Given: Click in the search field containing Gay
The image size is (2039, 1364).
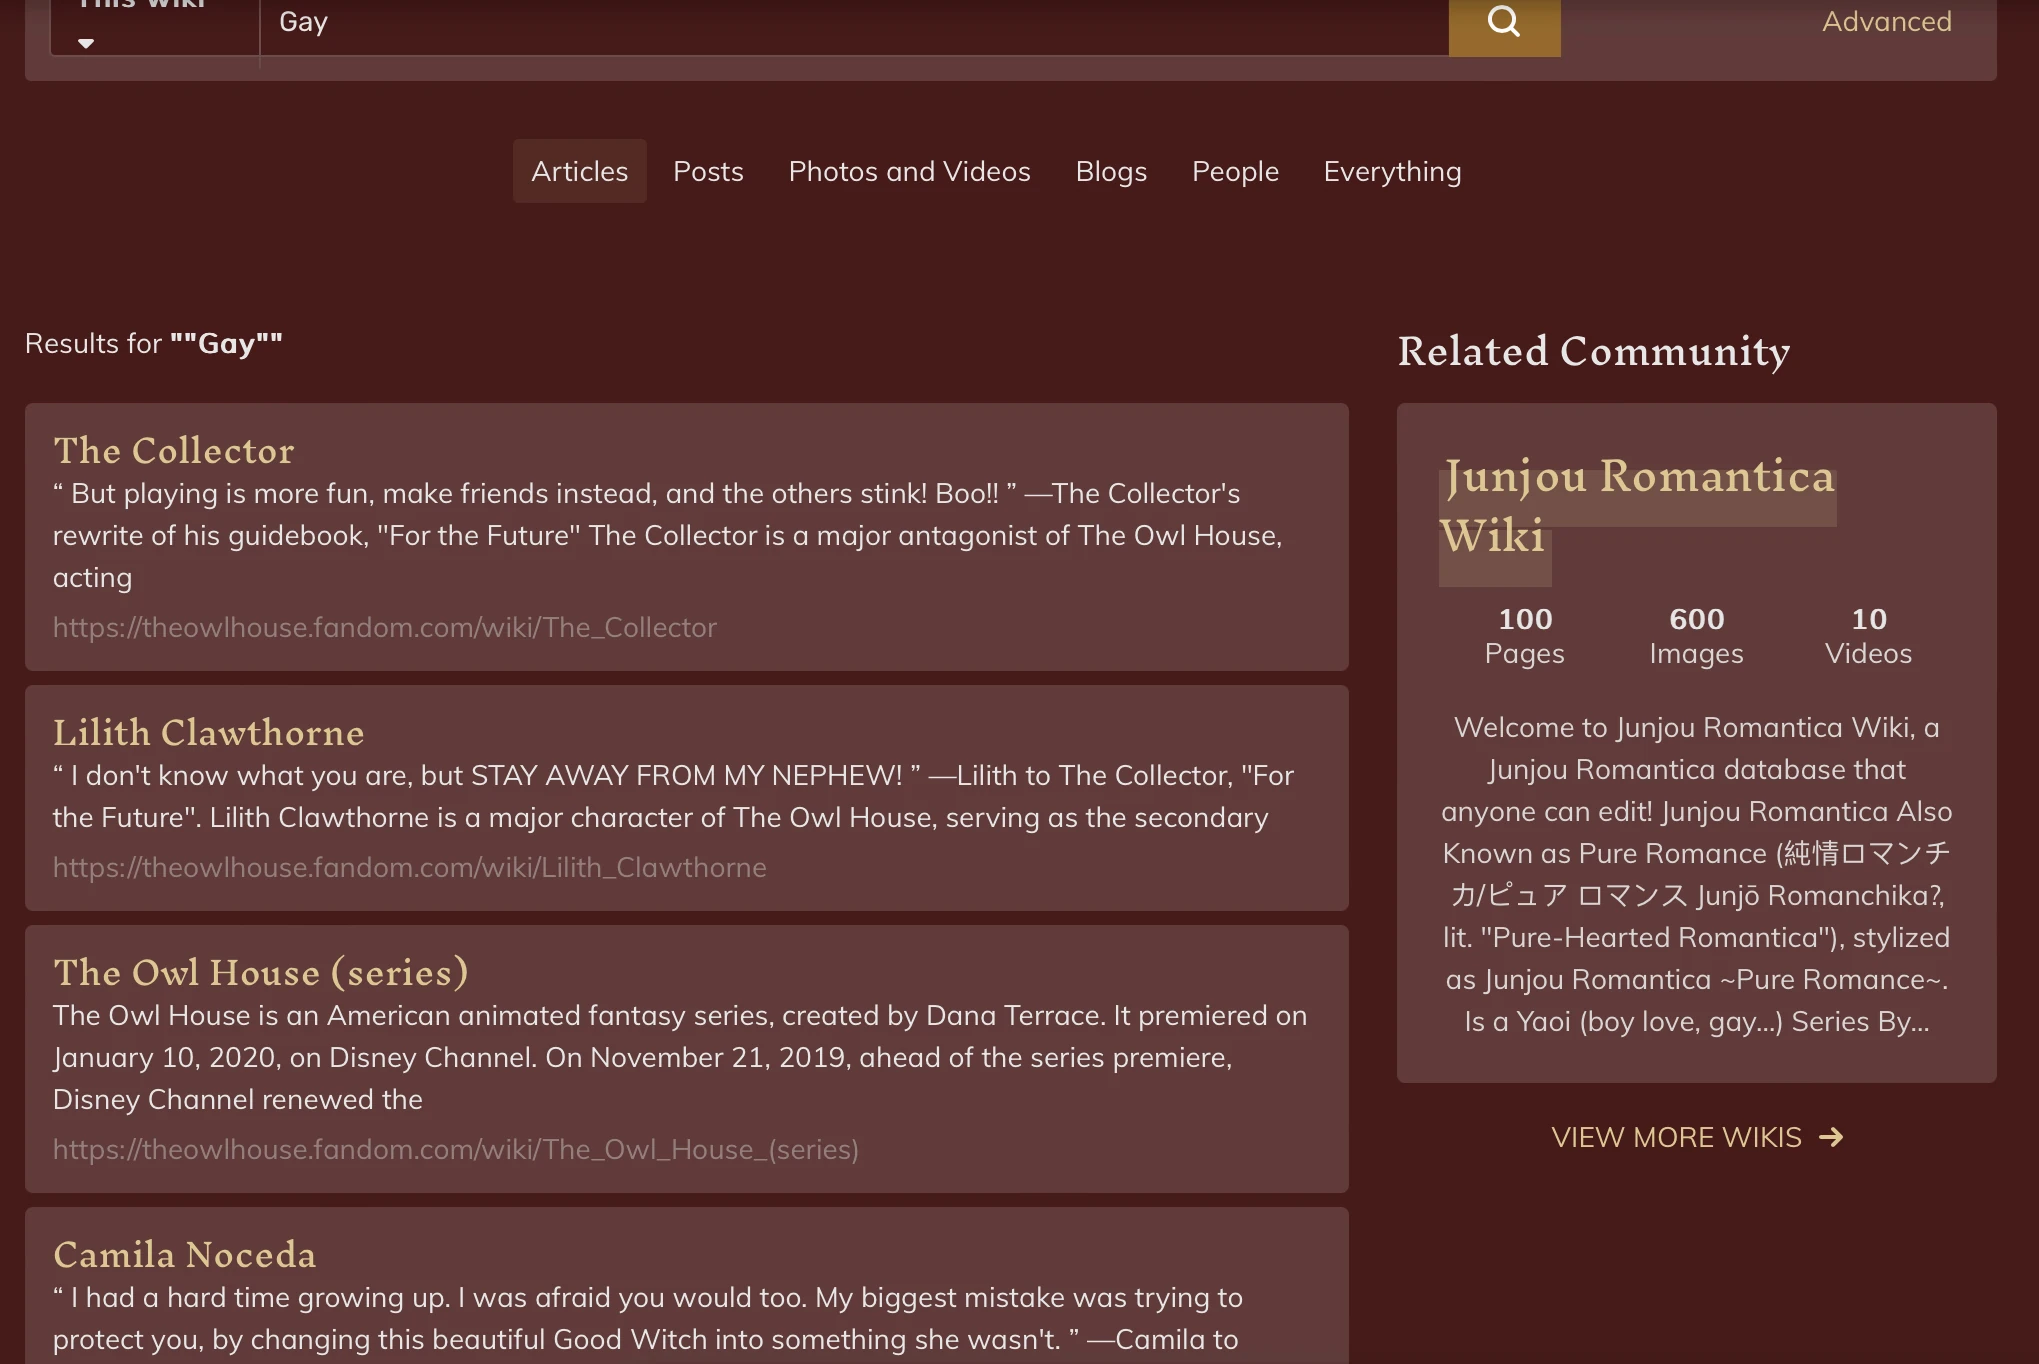Looking at the screenshot, I should click(850, 22).
